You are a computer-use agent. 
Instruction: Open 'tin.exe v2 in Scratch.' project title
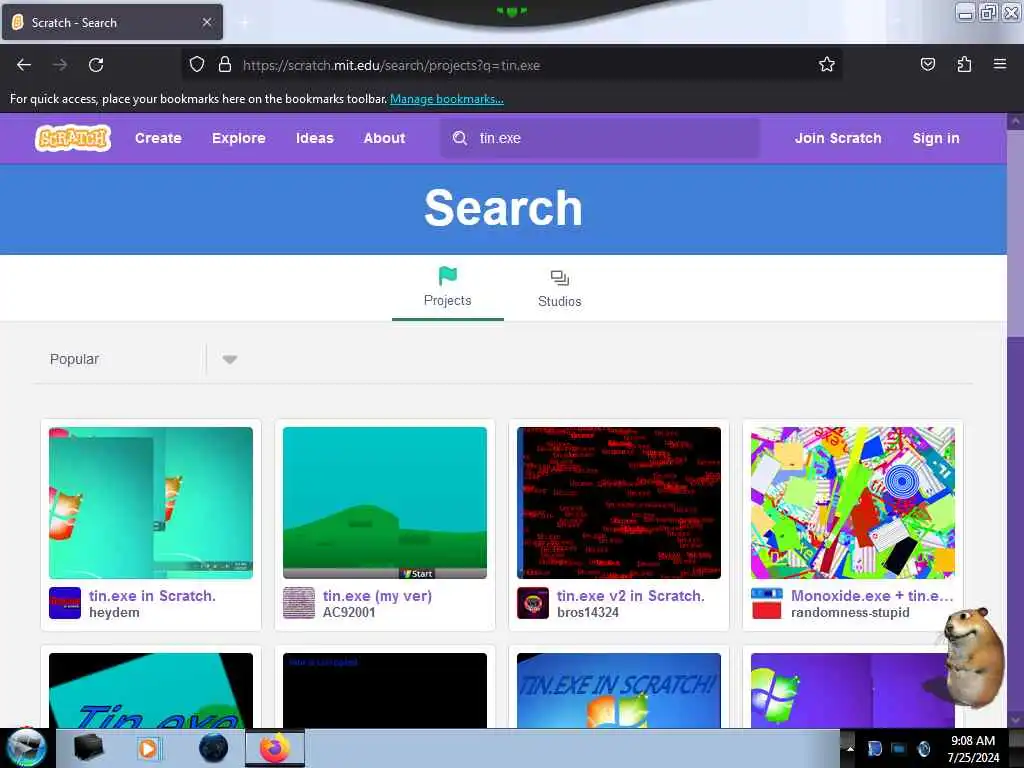coord(630,596)
